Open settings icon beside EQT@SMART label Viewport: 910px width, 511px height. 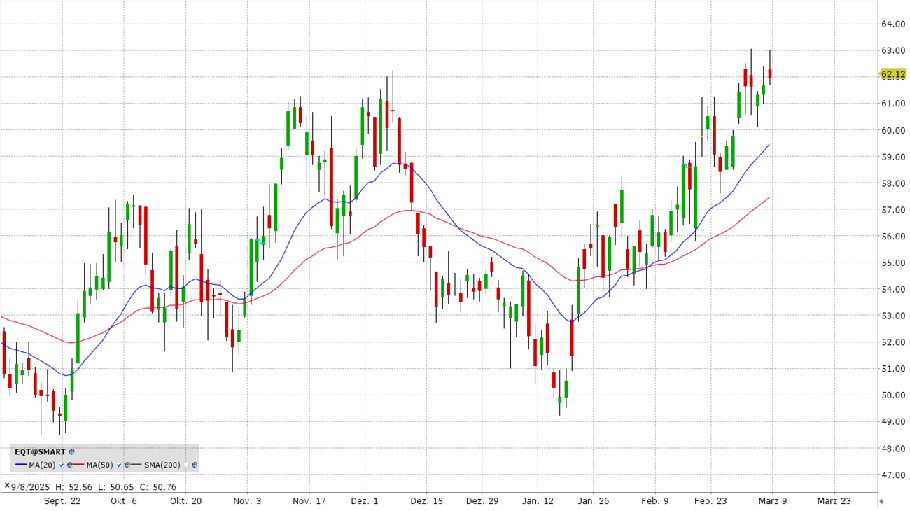pos(71,452)
